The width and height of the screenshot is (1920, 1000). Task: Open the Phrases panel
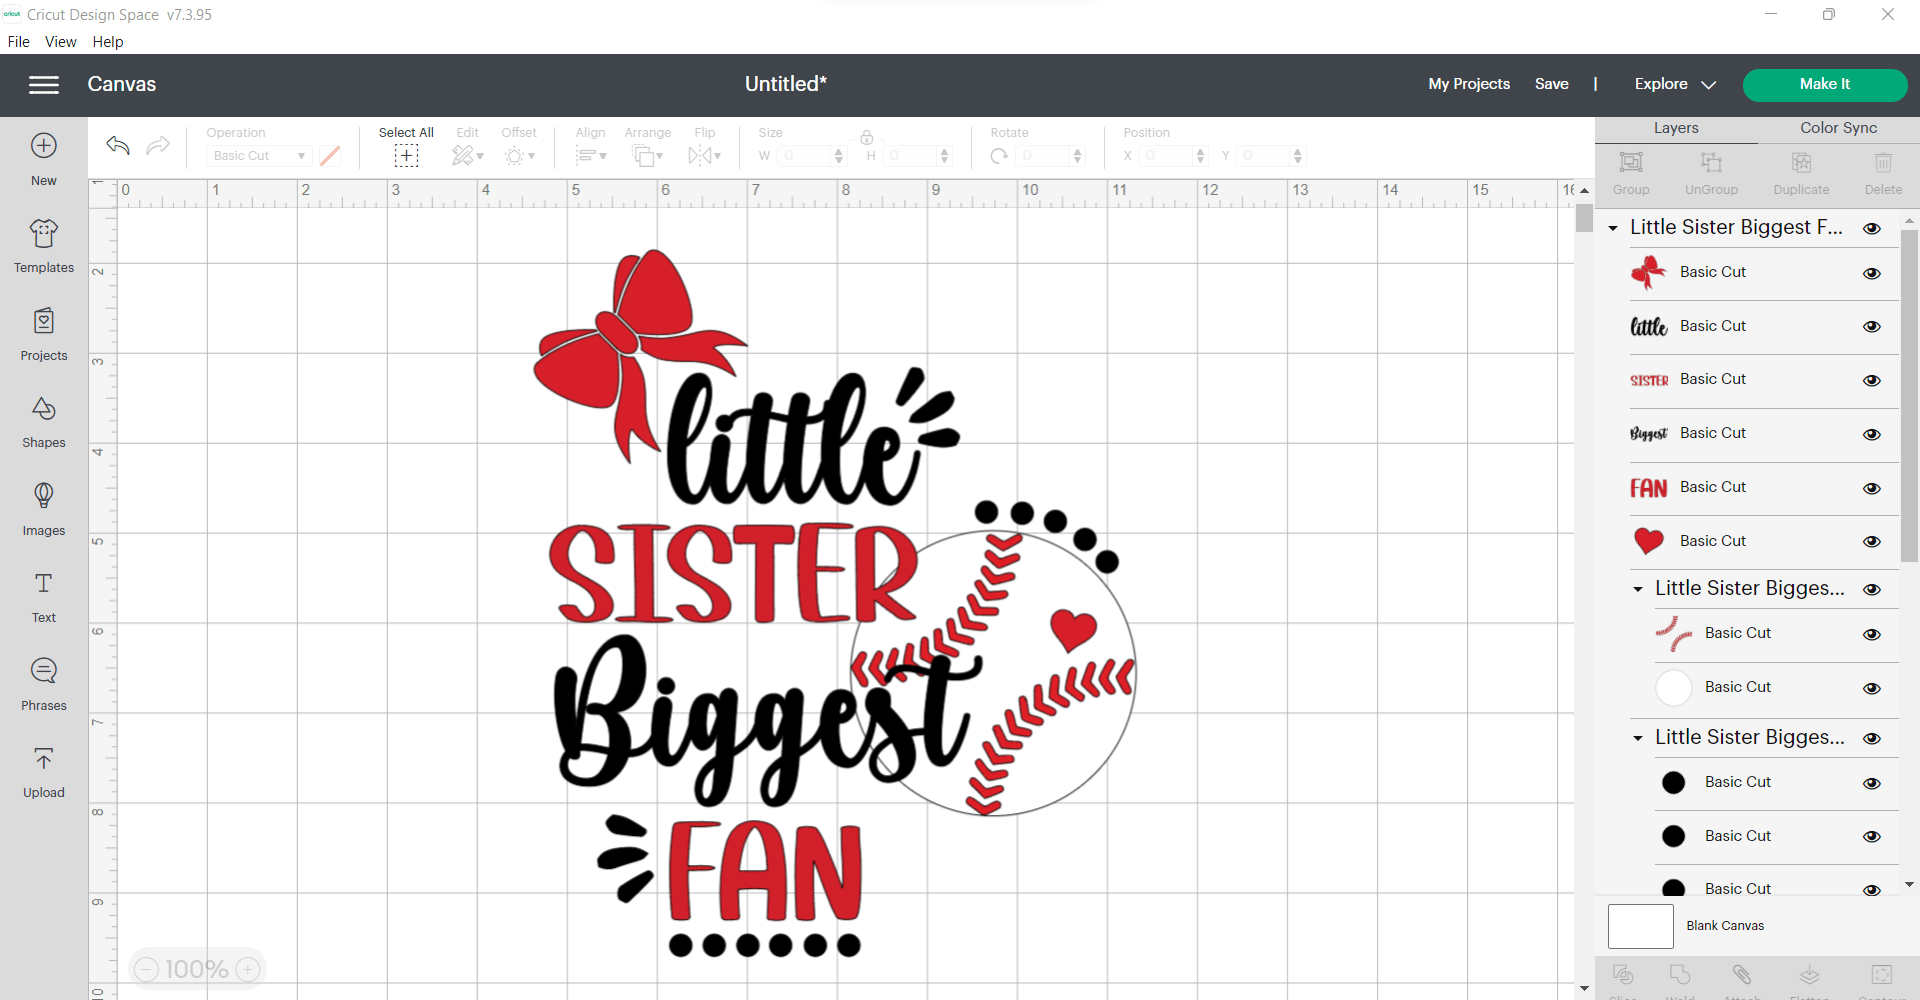click(x=44, y=684)
